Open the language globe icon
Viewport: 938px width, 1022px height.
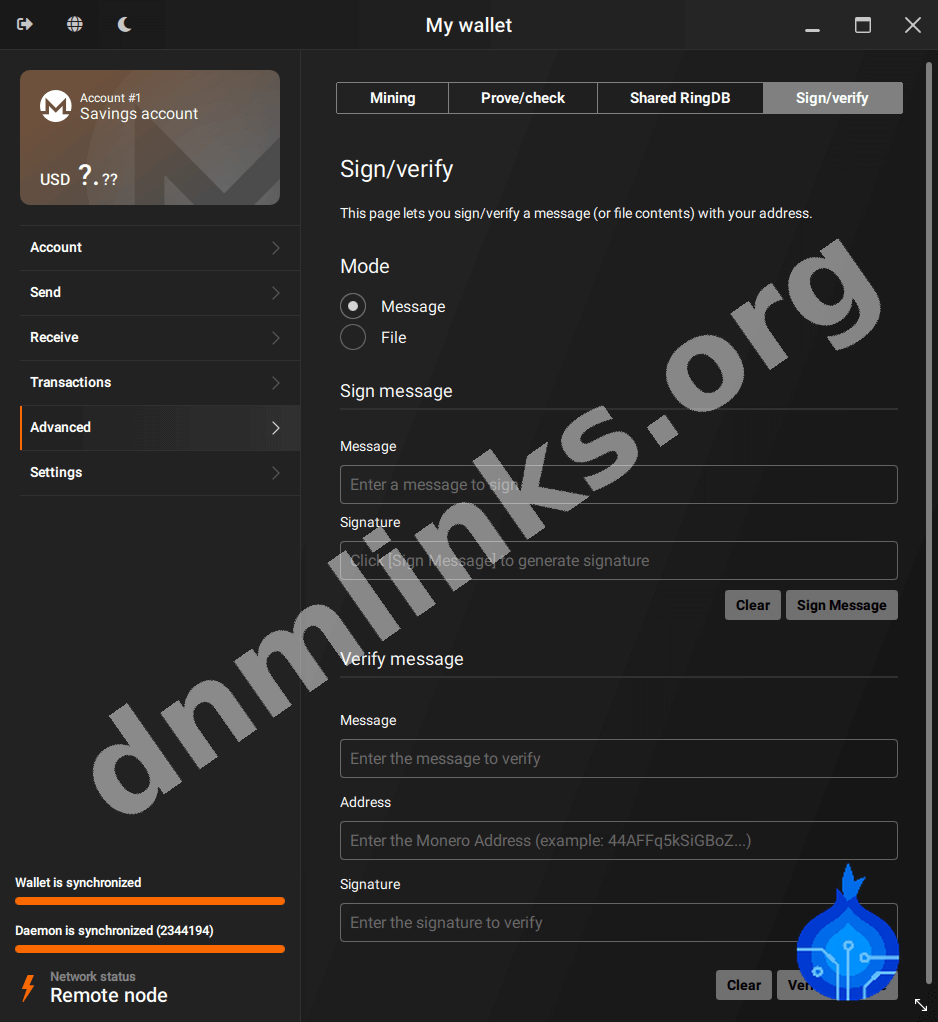point(75,24)
